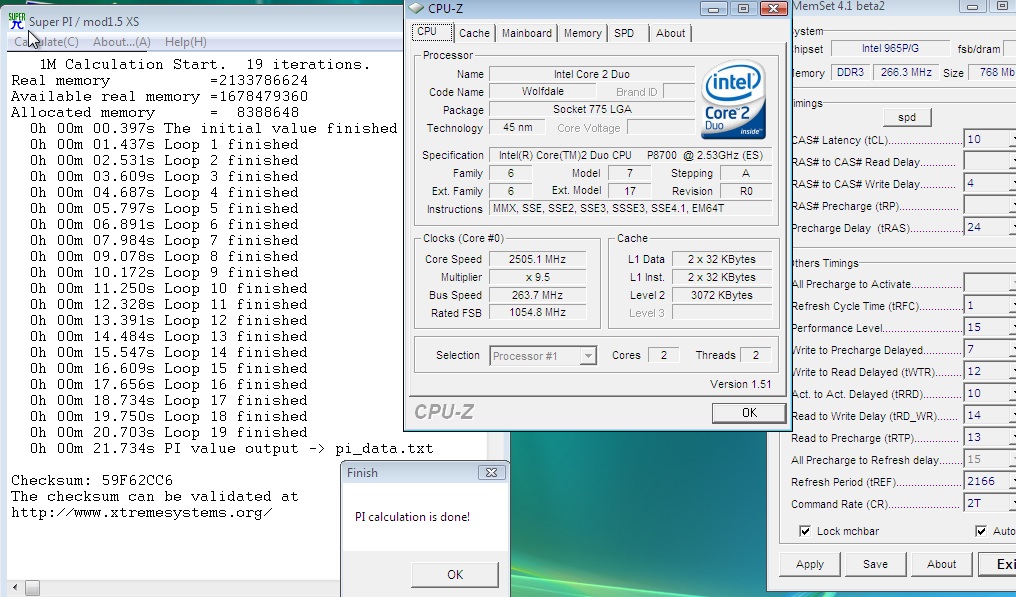Click the Level 2 cache value 3072 KBytes
The height and width of the screenshot is (597, 1016).
pos(722,296)
